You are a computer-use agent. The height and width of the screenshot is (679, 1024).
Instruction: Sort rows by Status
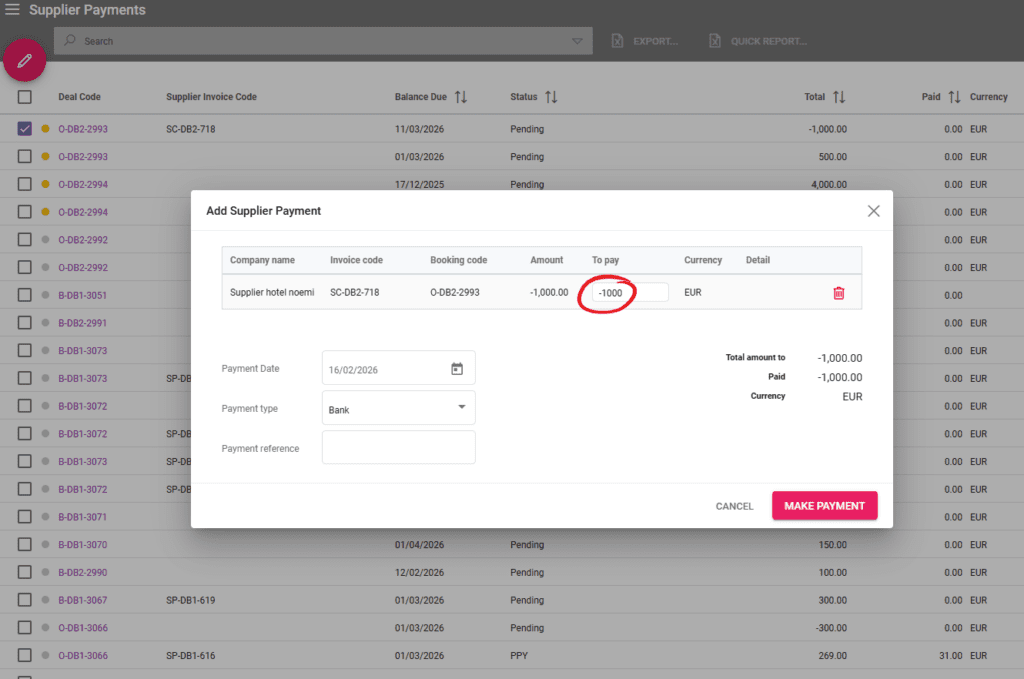[x=554, y=96]
